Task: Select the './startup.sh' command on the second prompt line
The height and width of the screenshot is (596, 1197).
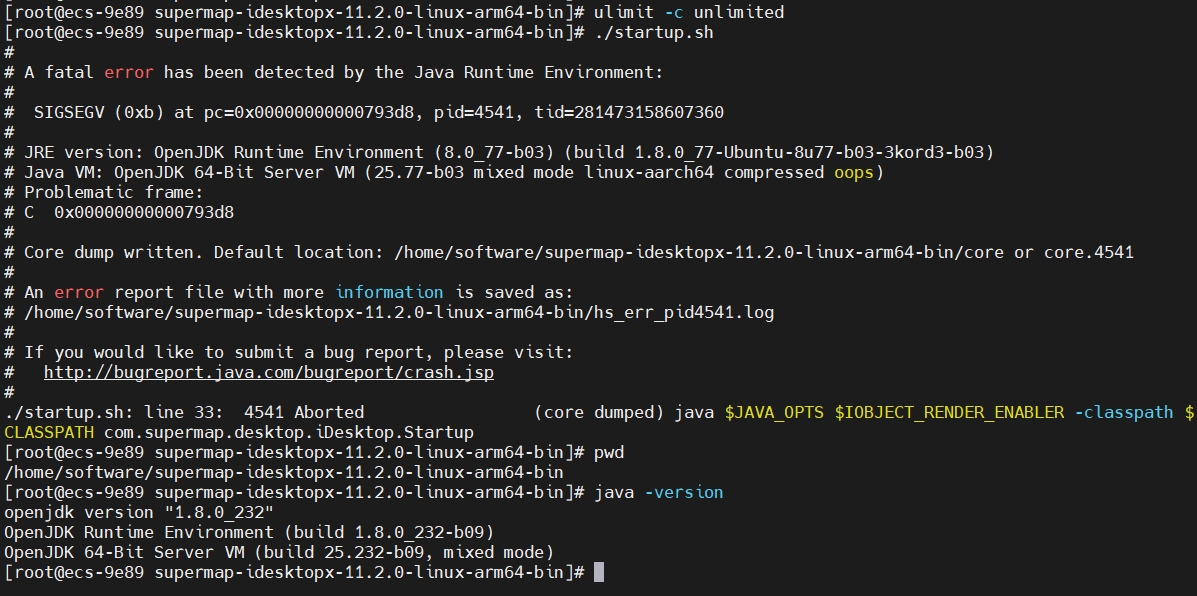Action: pyautogui.click(x=653, y=32)
